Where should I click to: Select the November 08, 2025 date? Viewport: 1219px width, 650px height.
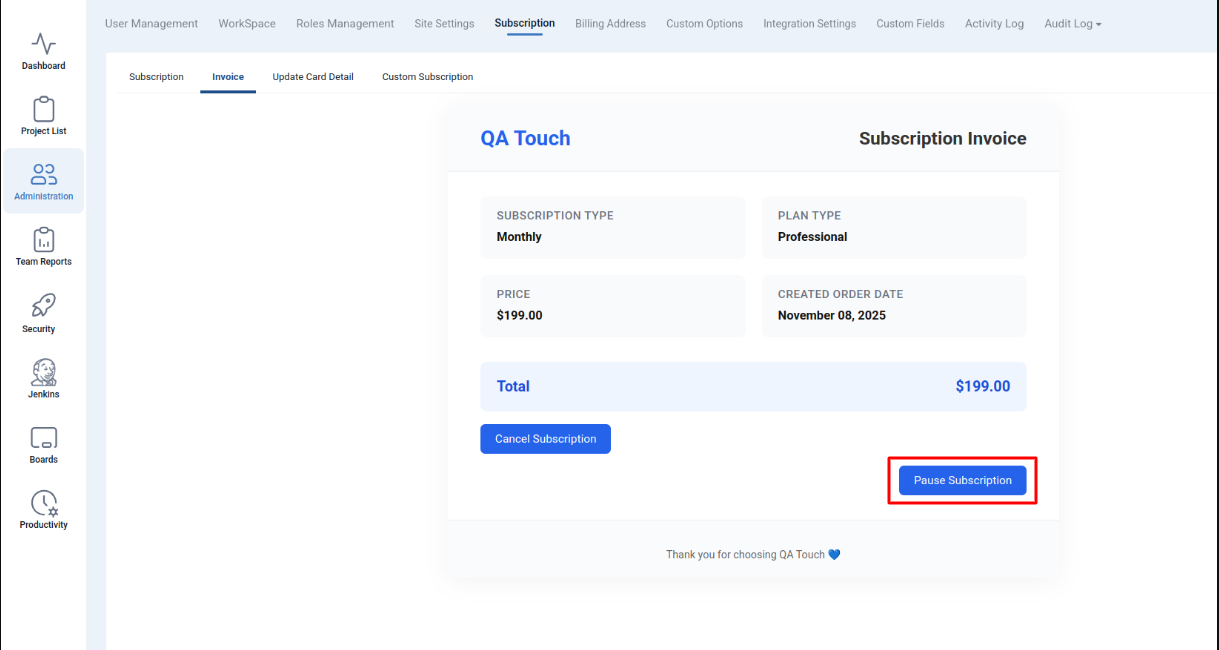pos(831,315)
